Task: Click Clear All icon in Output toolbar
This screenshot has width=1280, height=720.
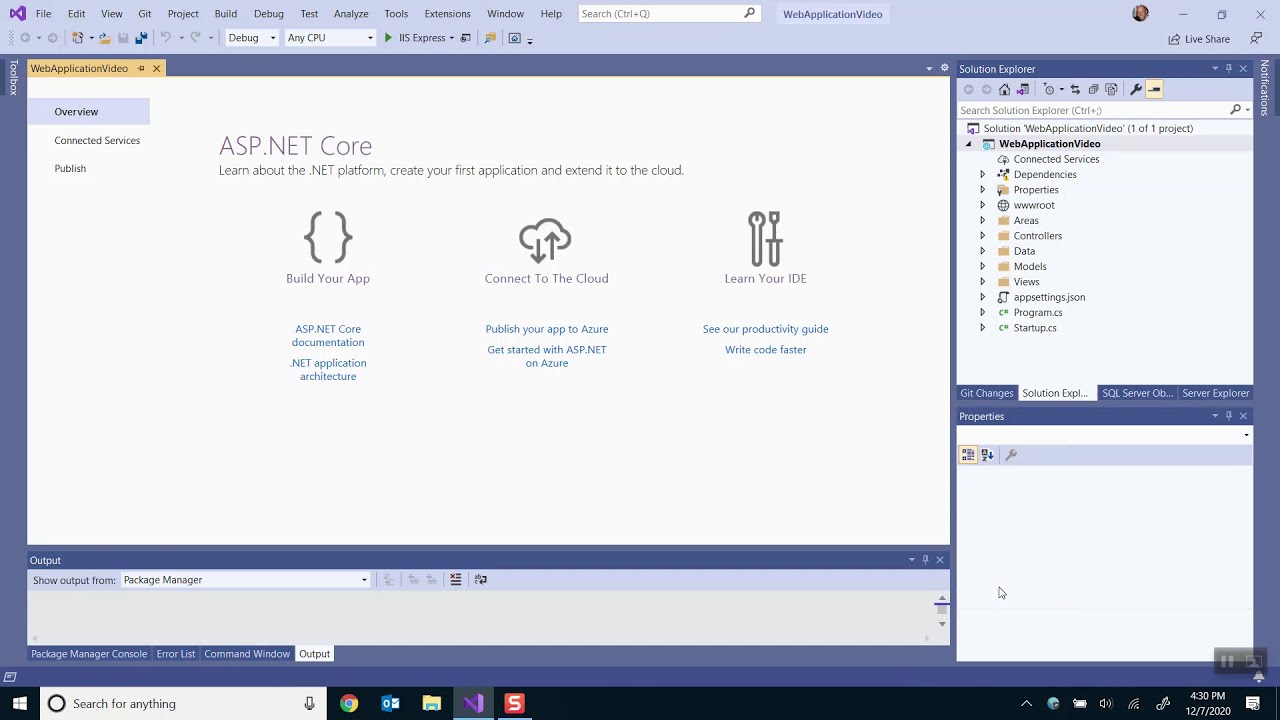Action: (455, 580)
